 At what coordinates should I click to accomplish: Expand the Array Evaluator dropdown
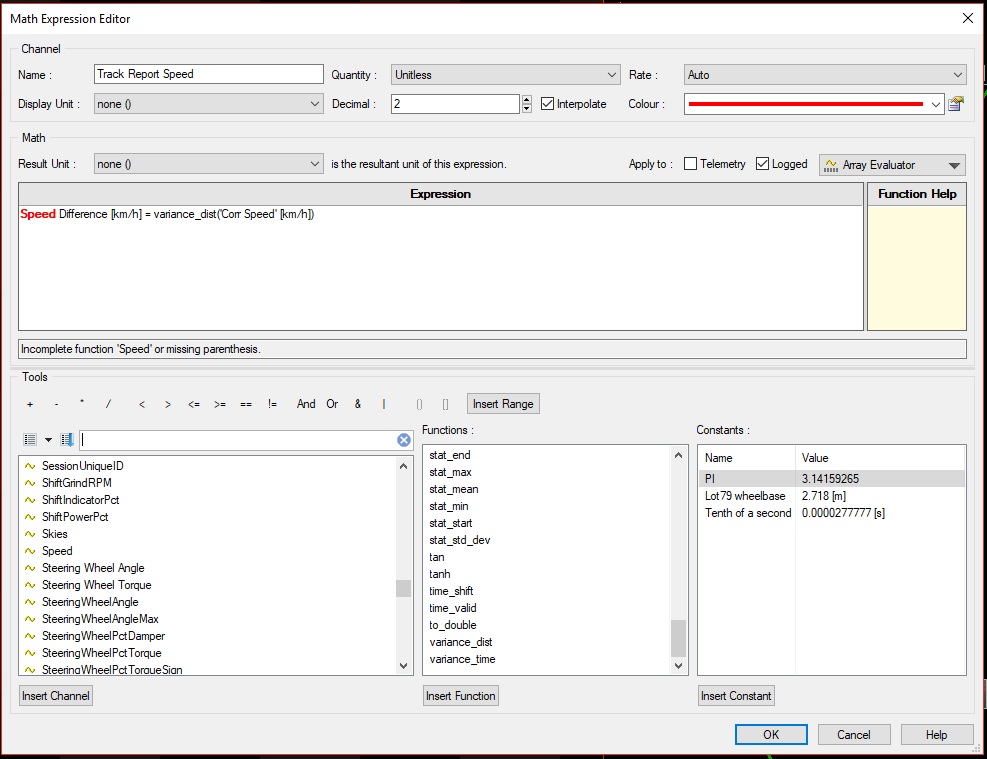[954, 165]
